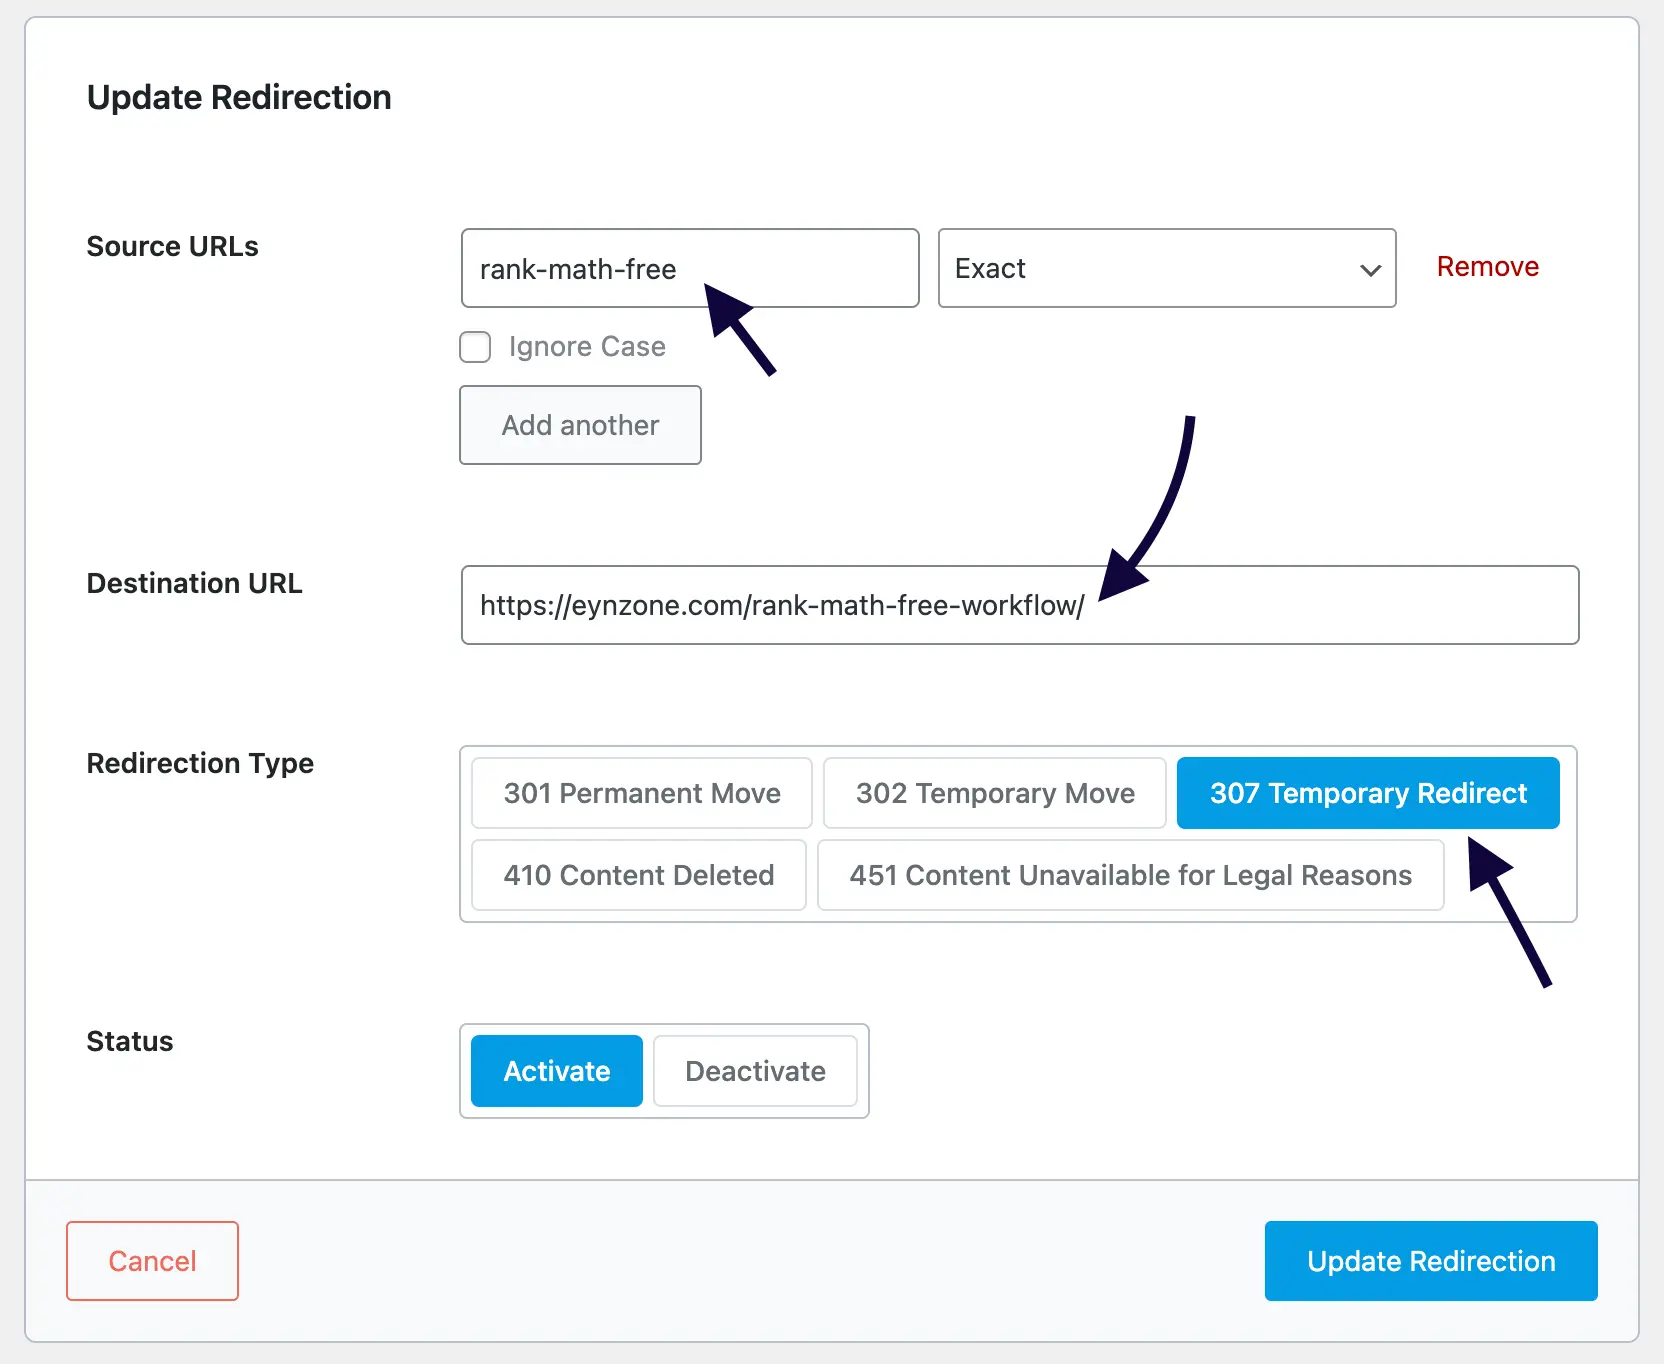Pick 410 Content Deleted type

point(639,875)
